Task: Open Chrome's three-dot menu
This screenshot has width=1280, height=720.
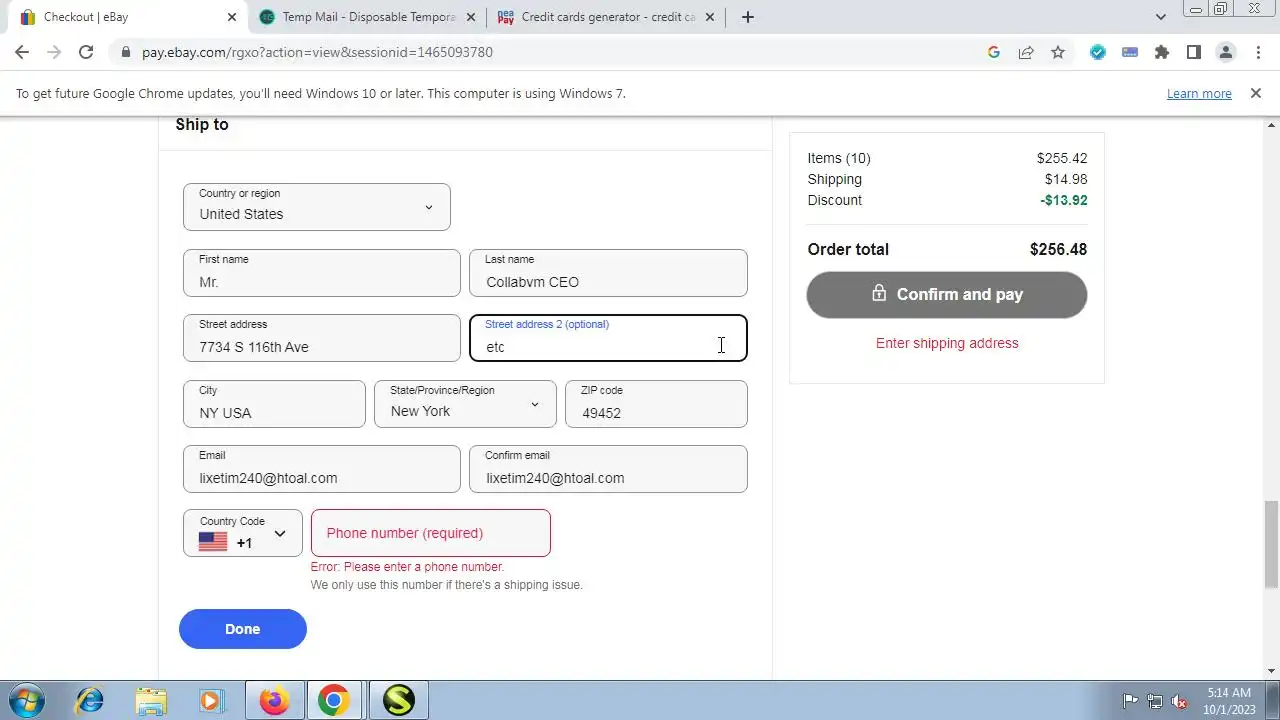Action: click(x=1258, y=52)
